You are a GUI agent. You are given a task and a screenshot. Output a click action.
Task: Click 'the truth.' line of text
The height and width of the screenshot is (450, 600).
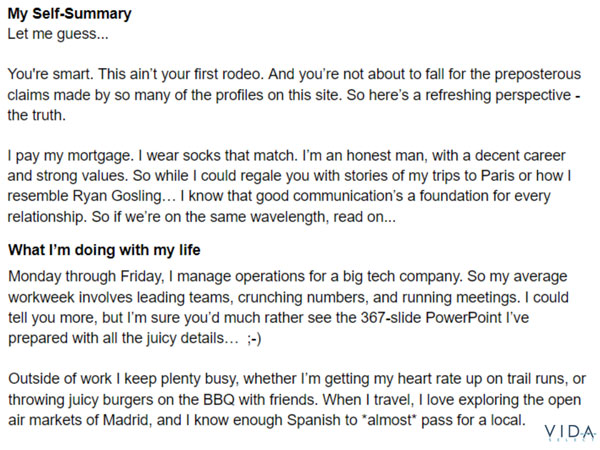coord(37,115)
